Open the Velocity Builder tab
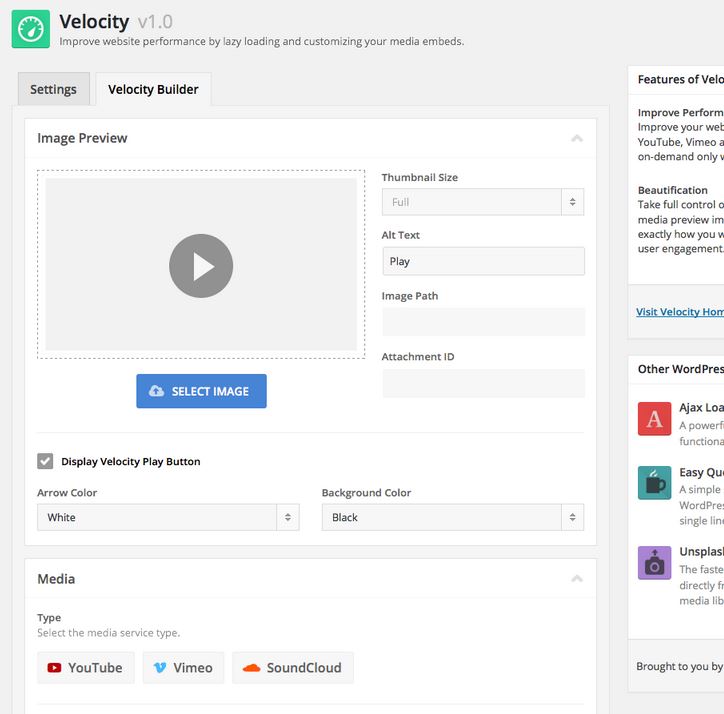Screen dimensions: 724x714 click(153, 89)
